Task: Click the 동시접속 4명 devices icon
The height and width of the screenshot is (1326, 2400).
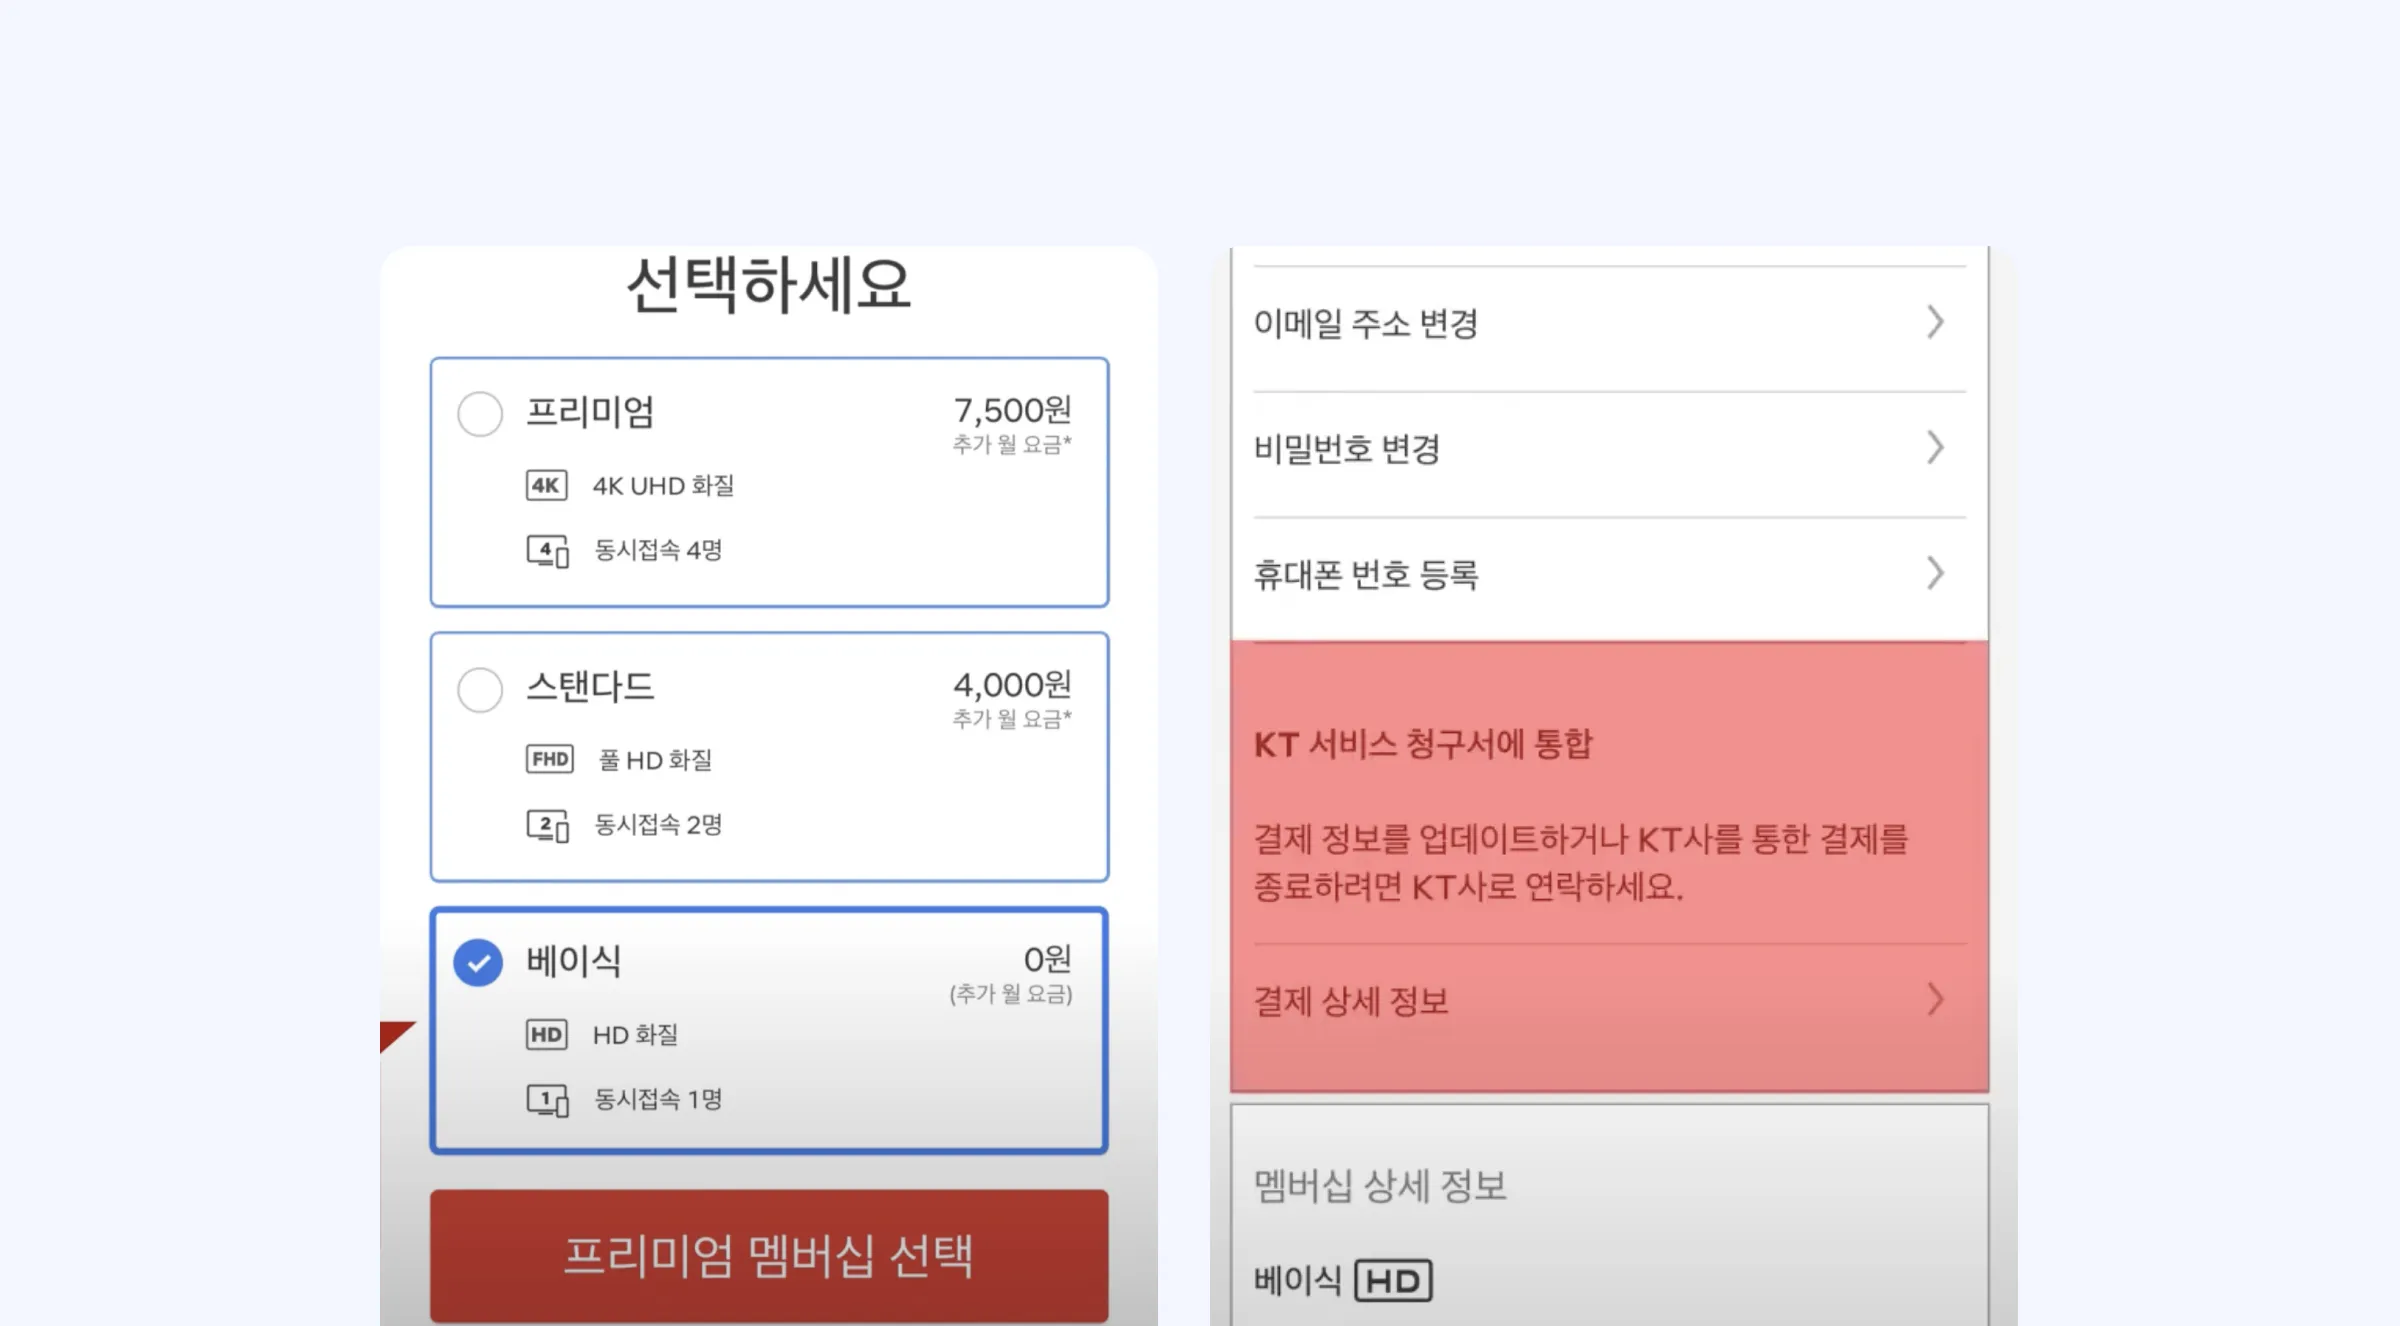Action: tap(548, 551)
